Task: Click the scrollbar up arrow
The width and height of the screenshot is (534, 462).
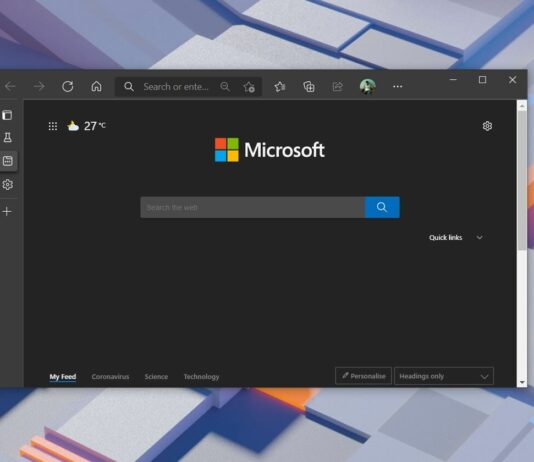Action: click(522, 106)
